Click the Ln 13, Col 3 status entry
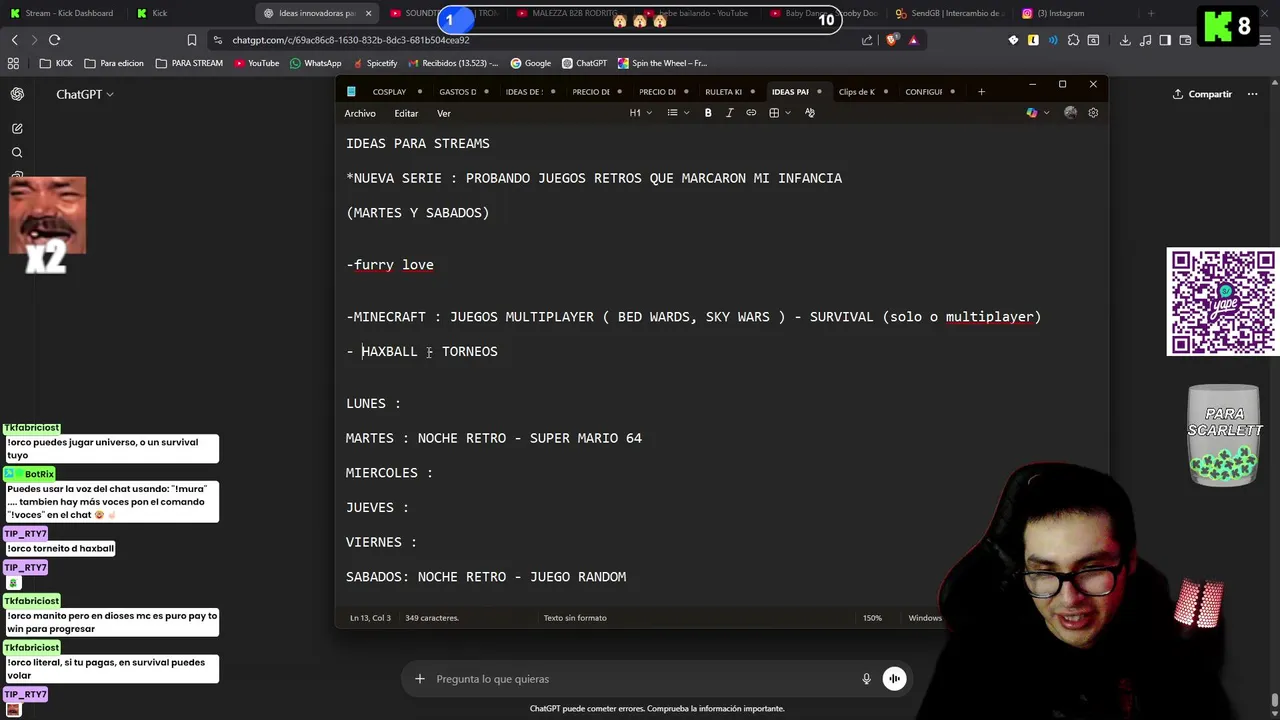This screenshot has height=720, width=1280. [370, 618]
